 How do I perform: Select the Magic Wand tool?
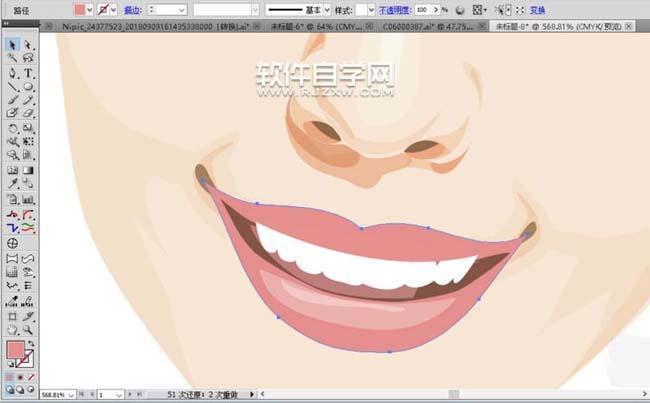click(12, 58)
